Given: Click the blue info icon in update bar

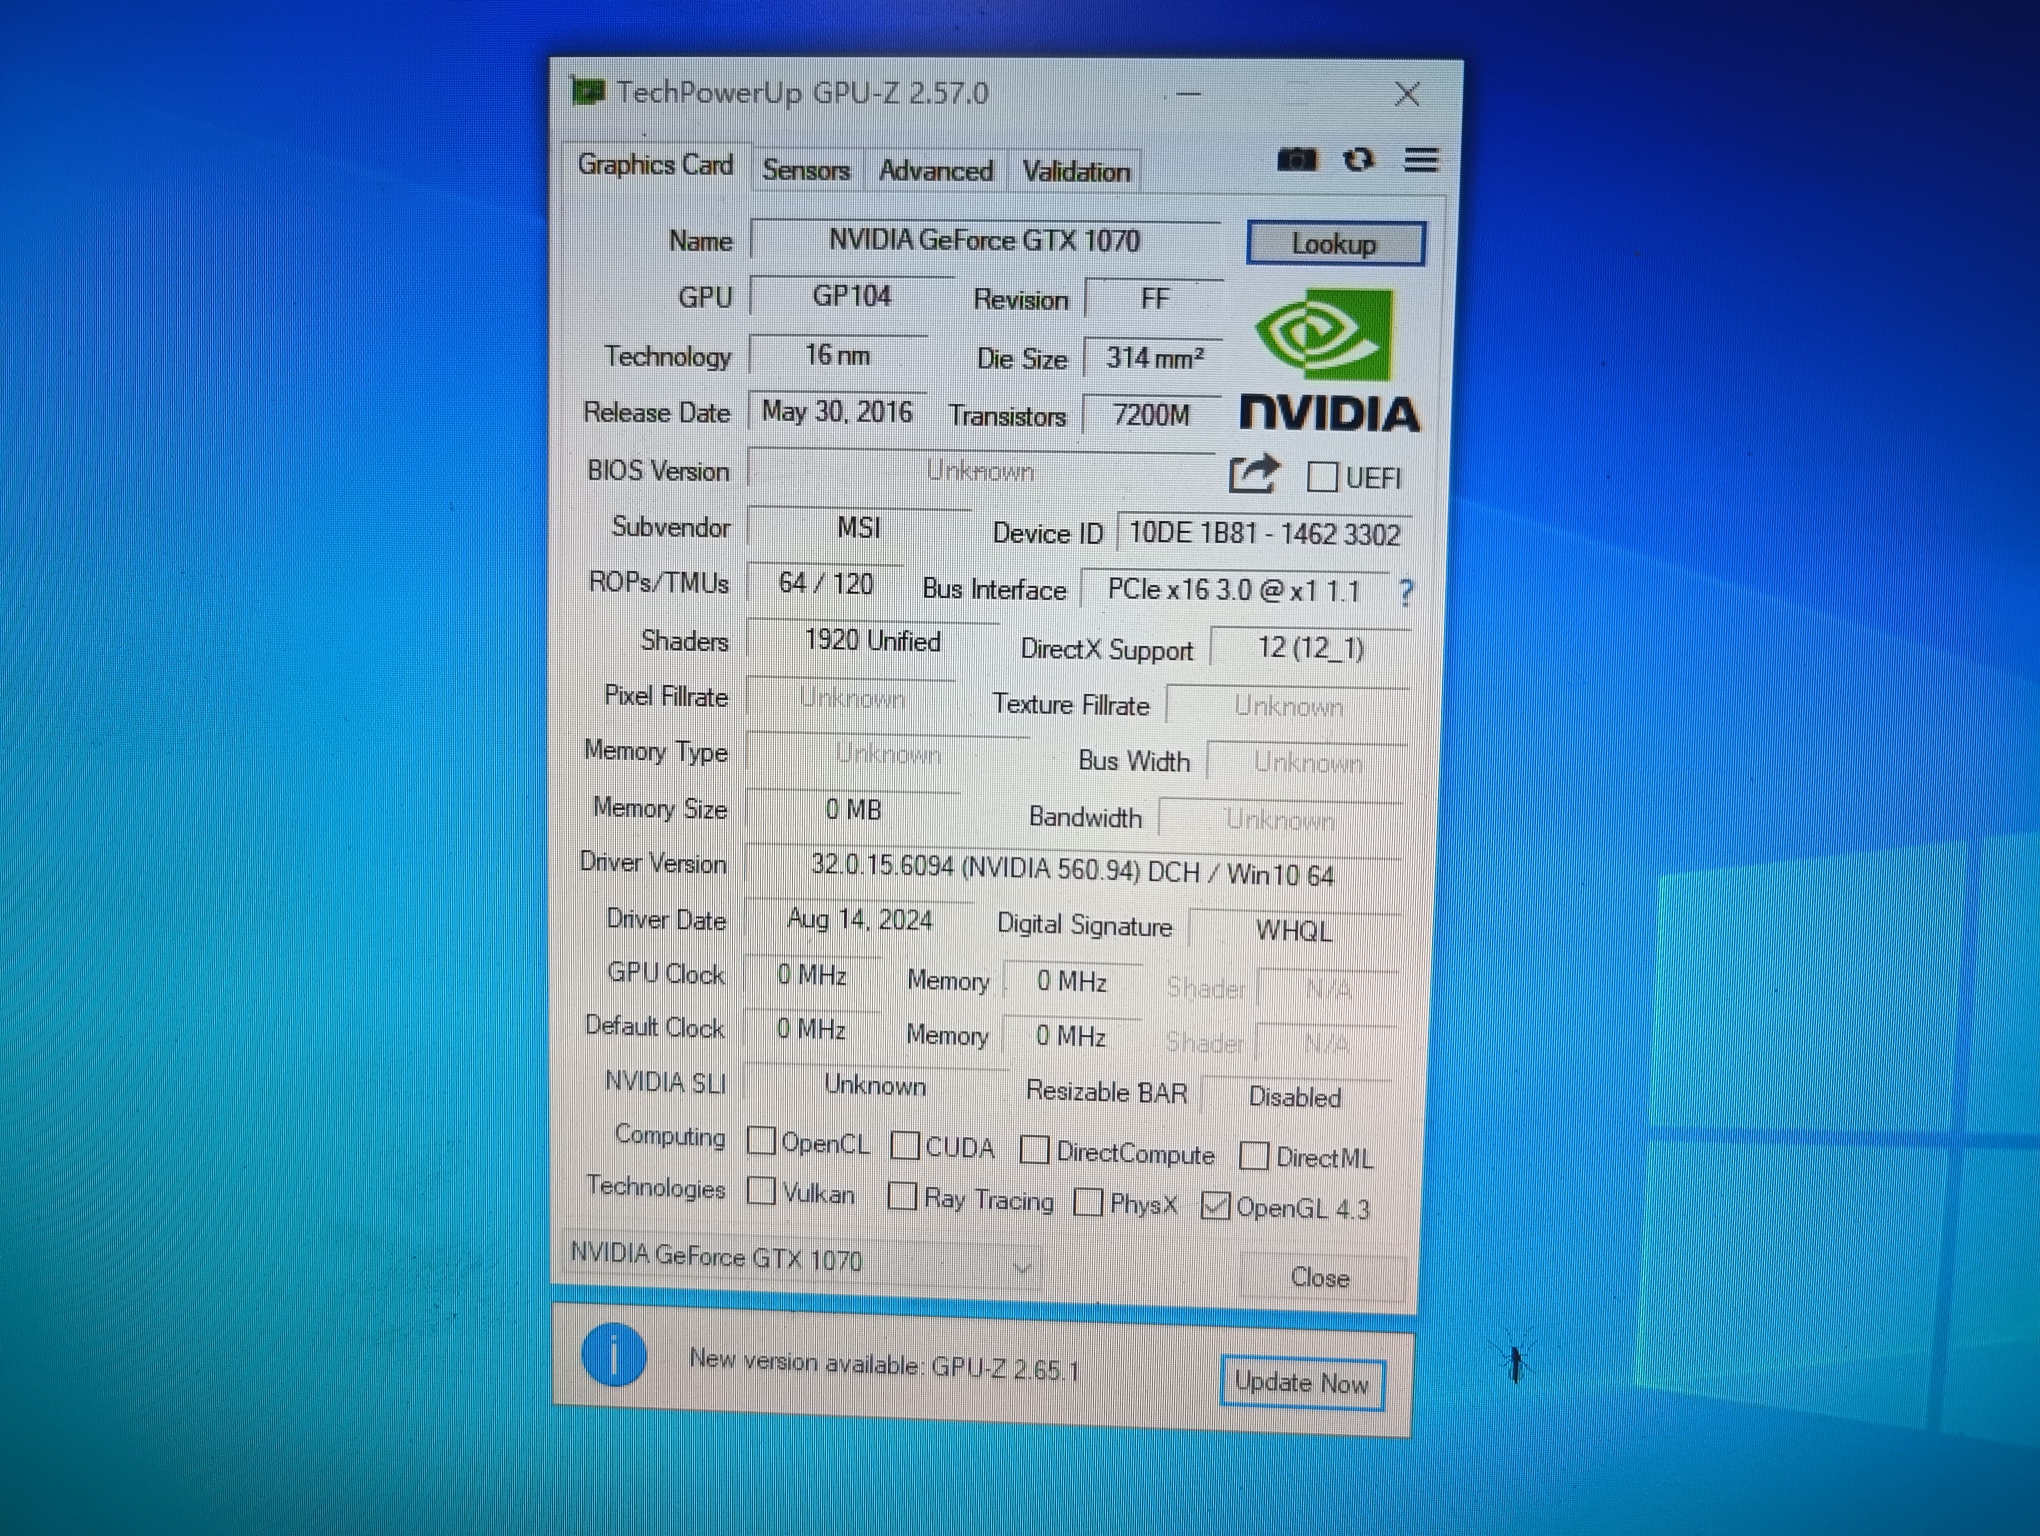Looking at the screenshot, I should pyautogui.click(x=613, y=1356).
